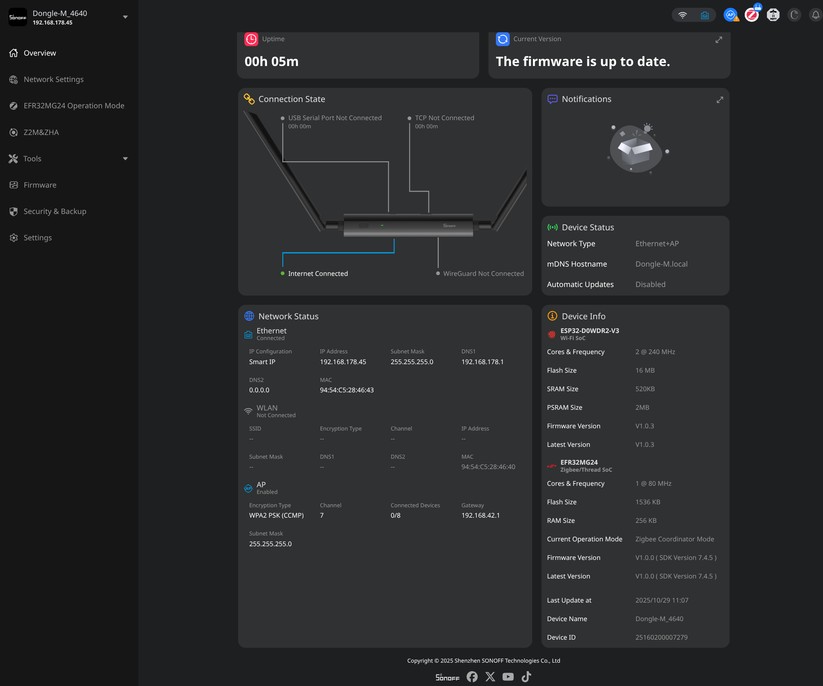Switch the top bar toggle to Ethernet view

click(704, 14)
